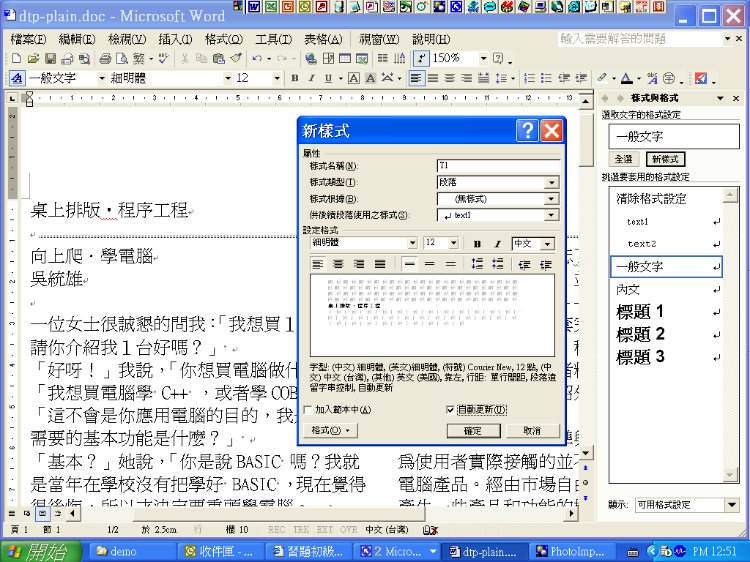Click Decrease indent icon in New Style dialog
Screen dimensions: 750x562
click(x=525, y=264)
